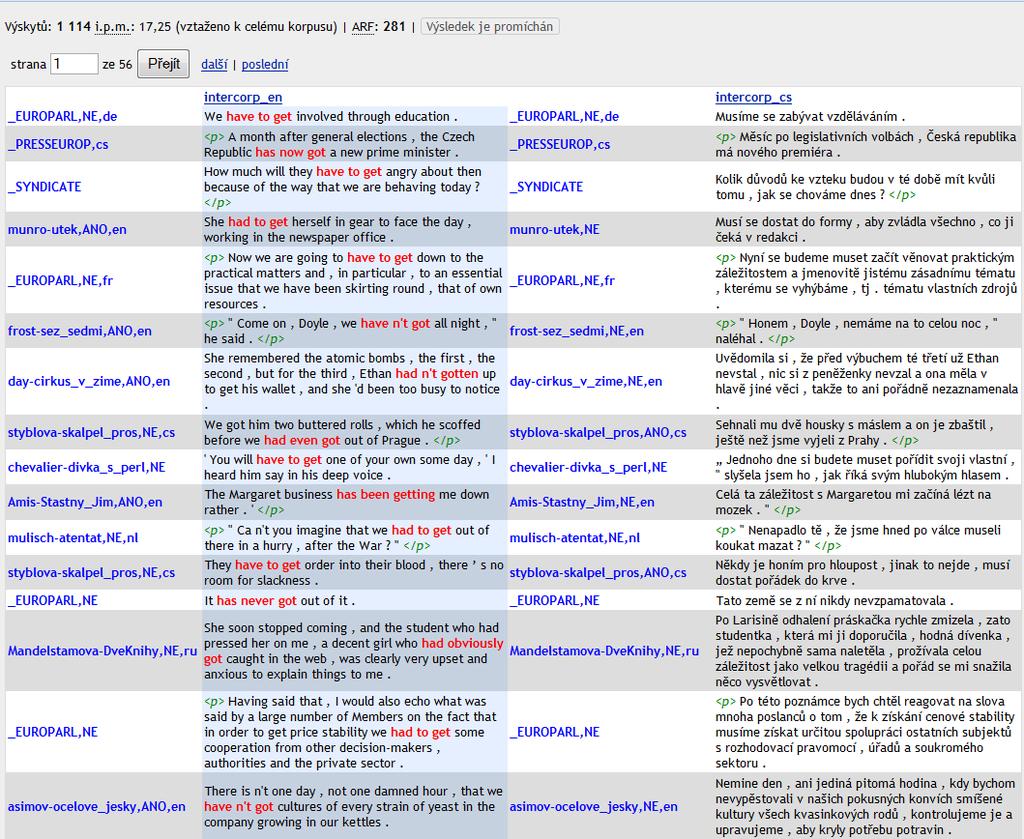Open left _EUROPARL,NE,fr source link

click(x=61, y=281)
